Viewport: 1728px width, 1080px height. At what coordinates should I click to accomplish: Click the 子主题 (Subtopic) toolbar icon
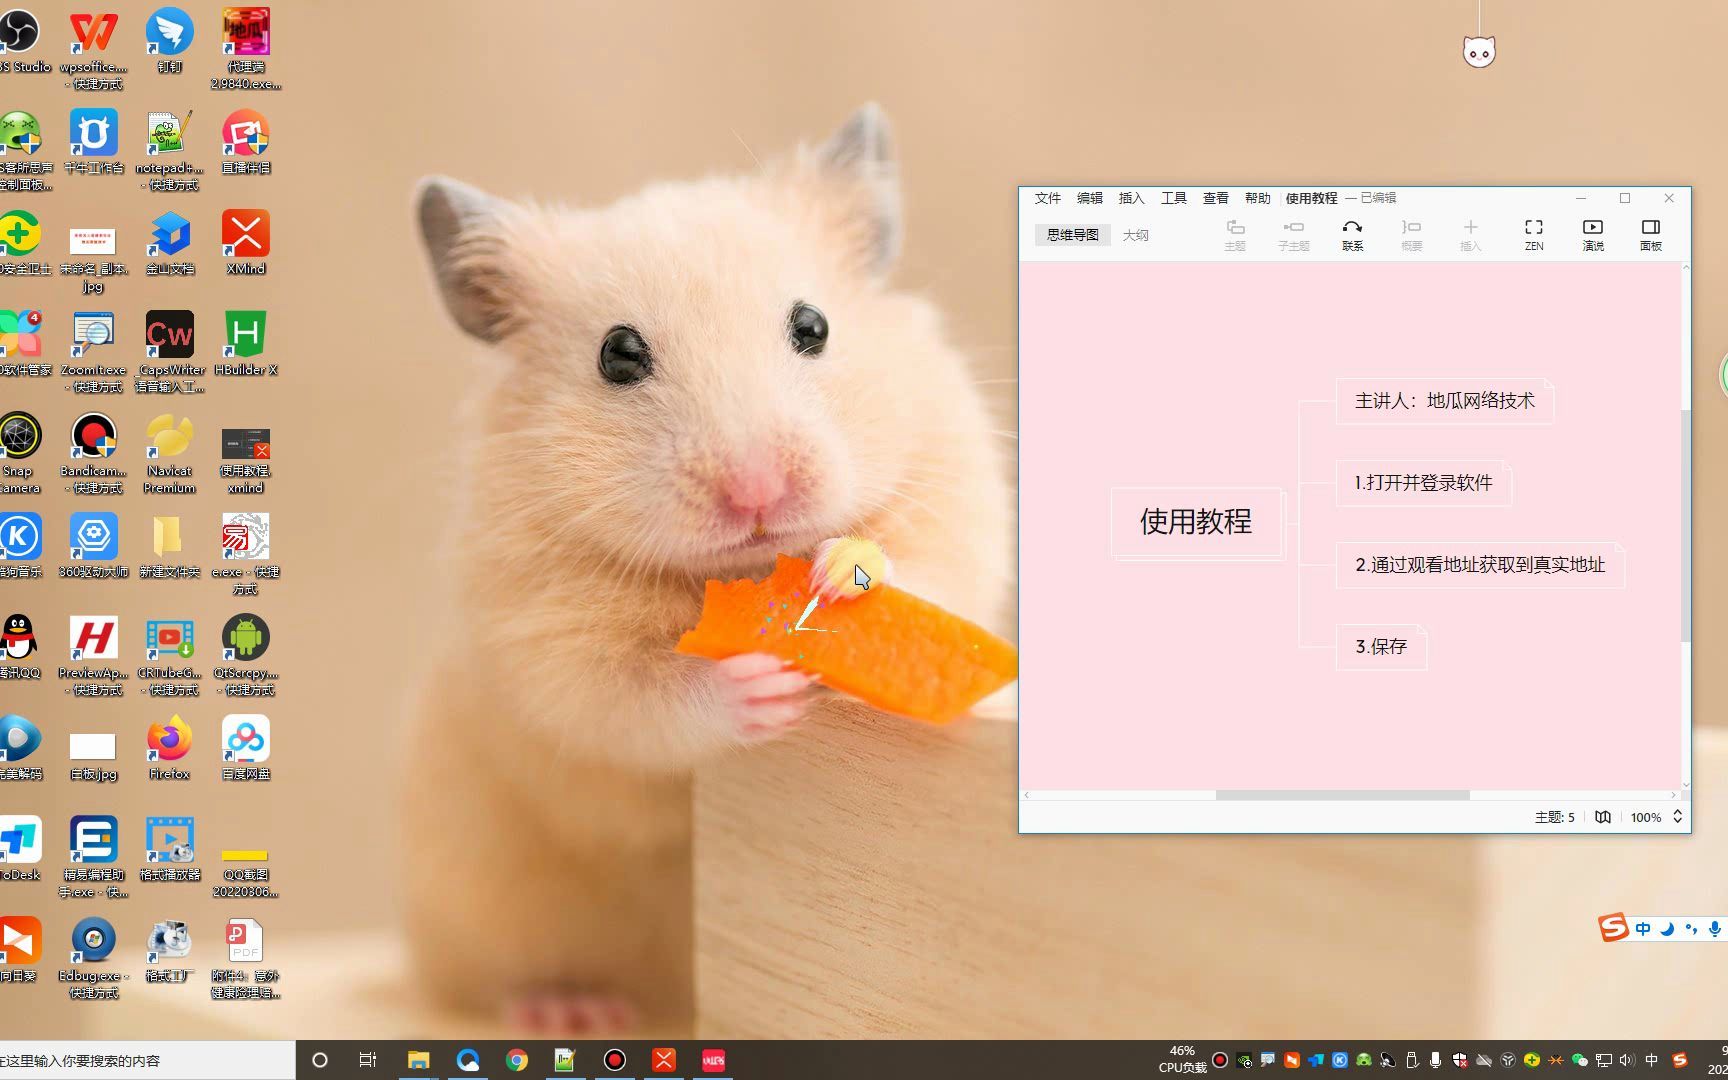pos(1293,235)
